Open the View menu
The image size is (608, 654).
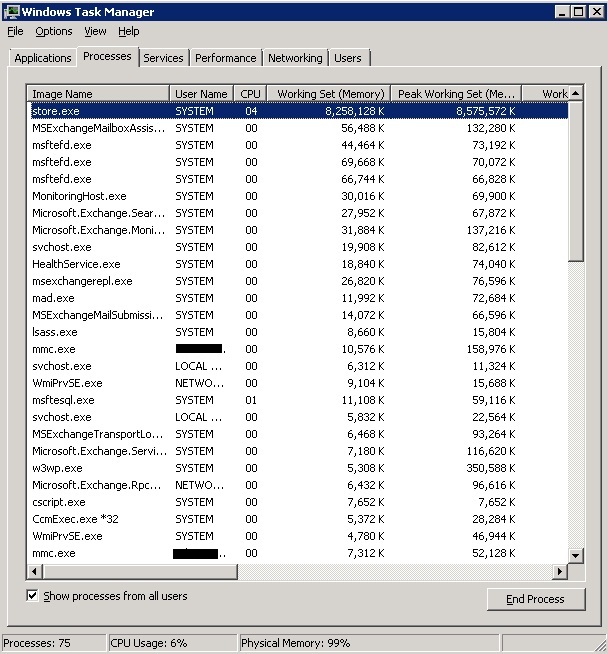95,31
